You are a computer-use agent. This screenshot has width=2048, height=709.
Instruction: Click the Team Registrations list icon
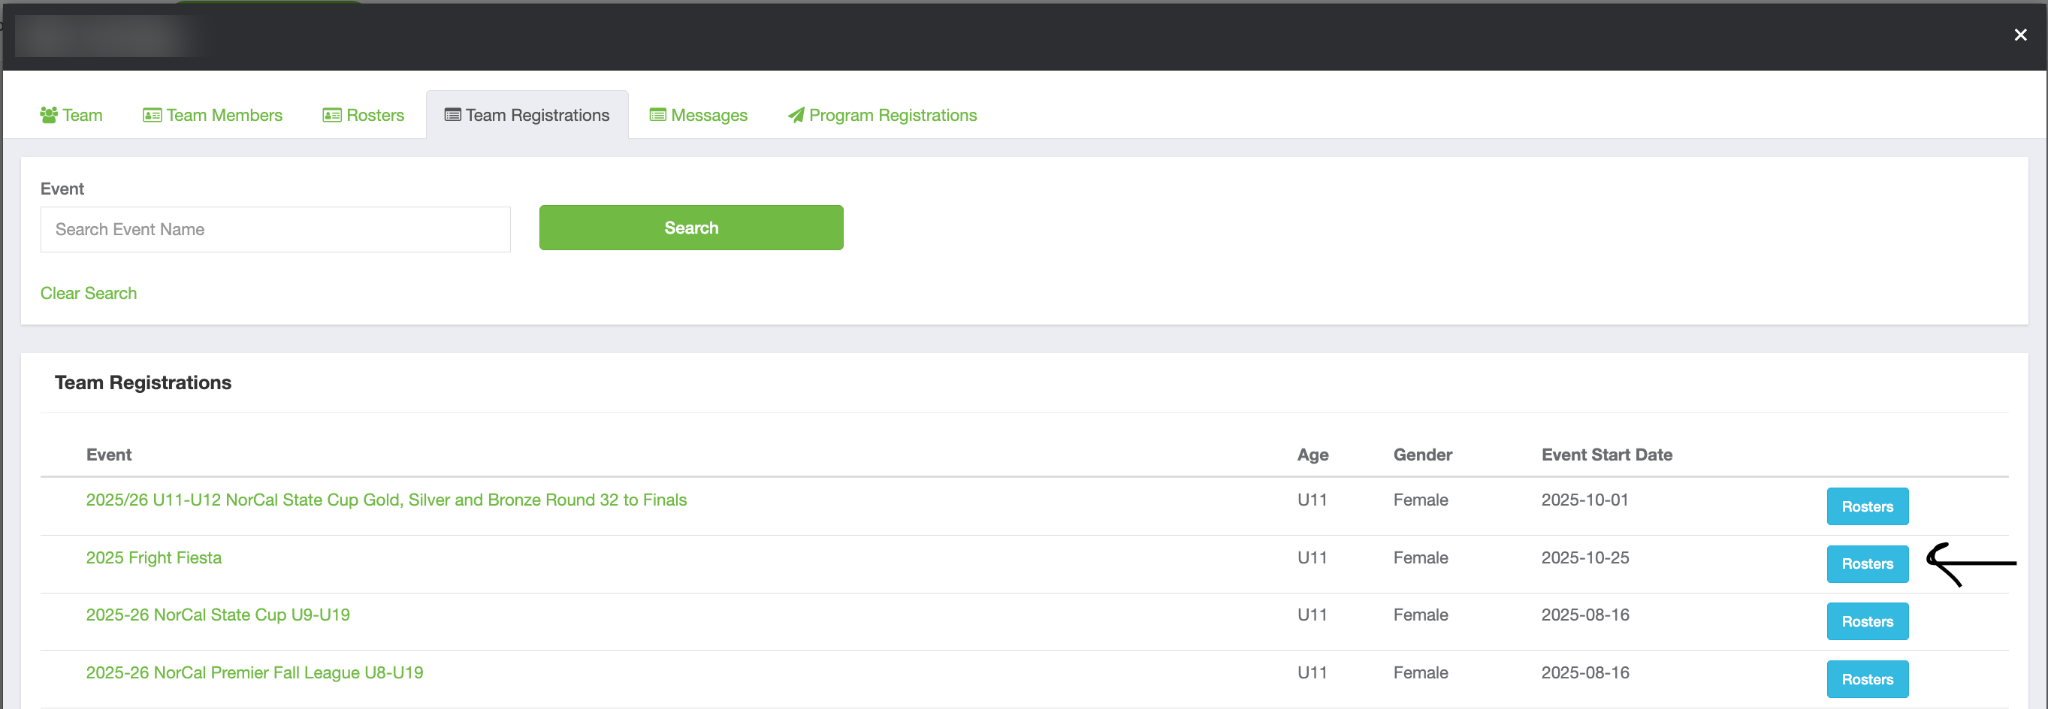tap(453, 115)
